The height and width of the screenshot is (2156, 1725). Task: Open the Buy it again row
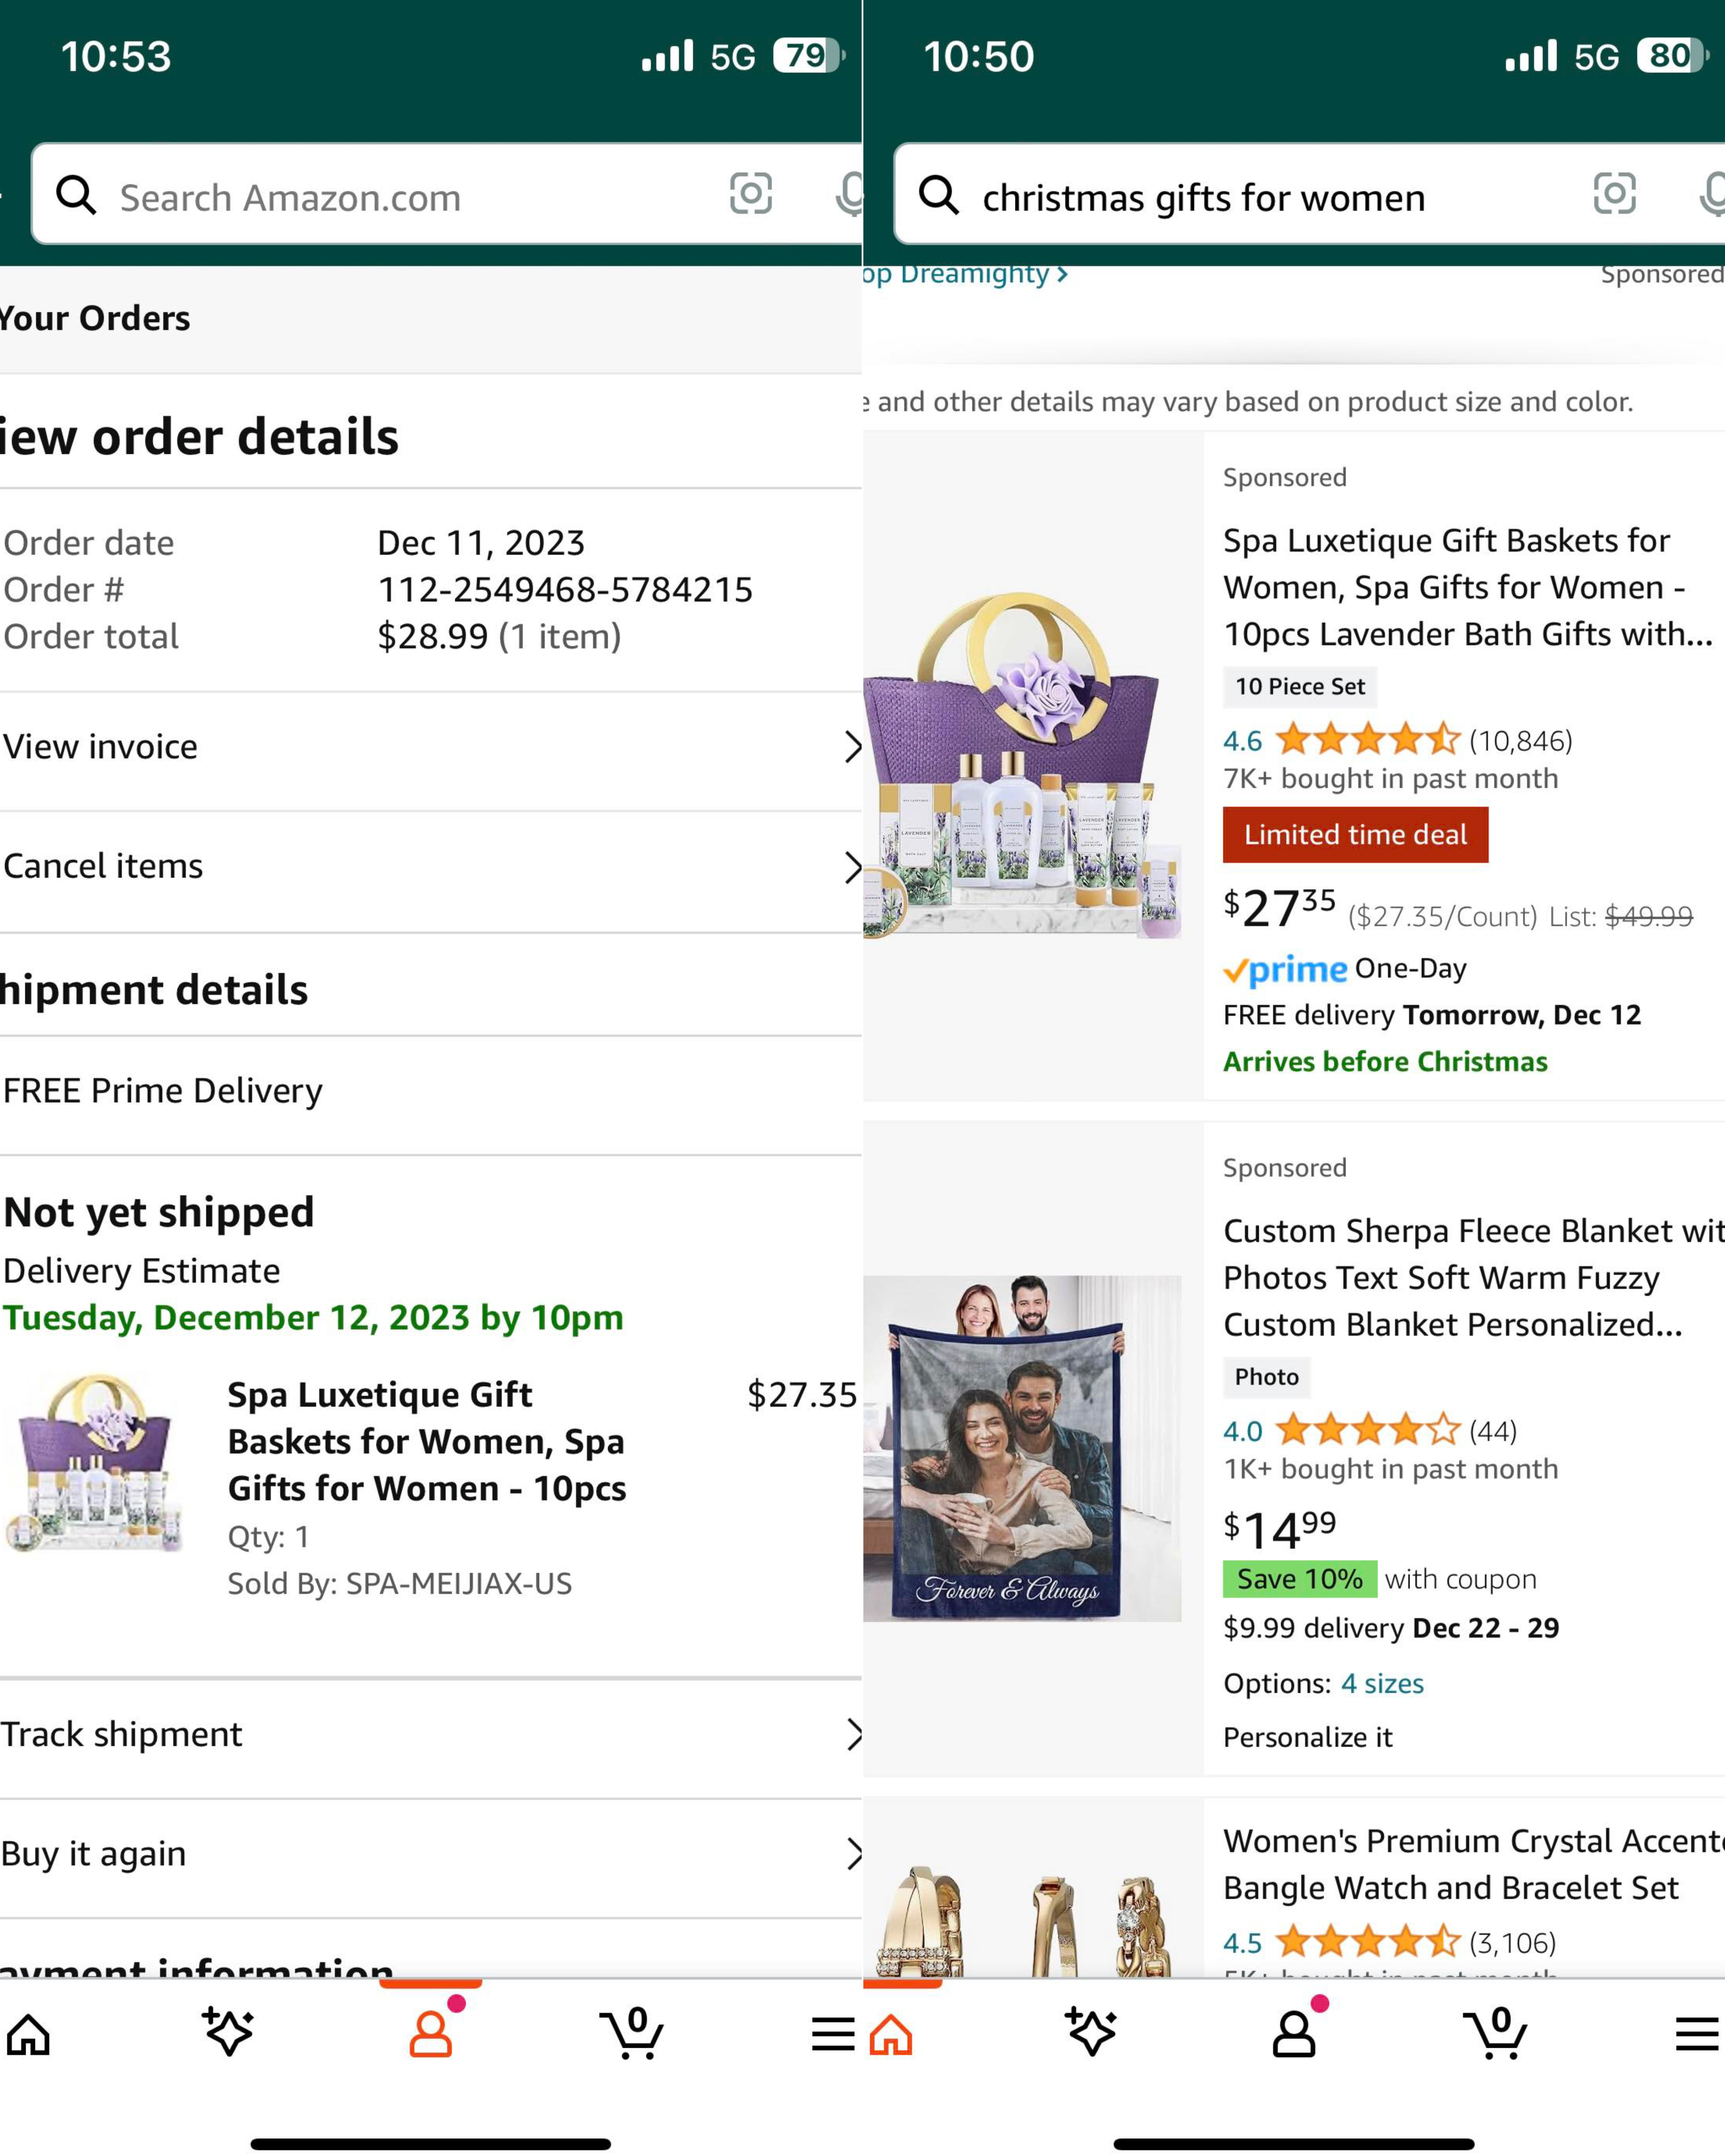point(430,1854)
